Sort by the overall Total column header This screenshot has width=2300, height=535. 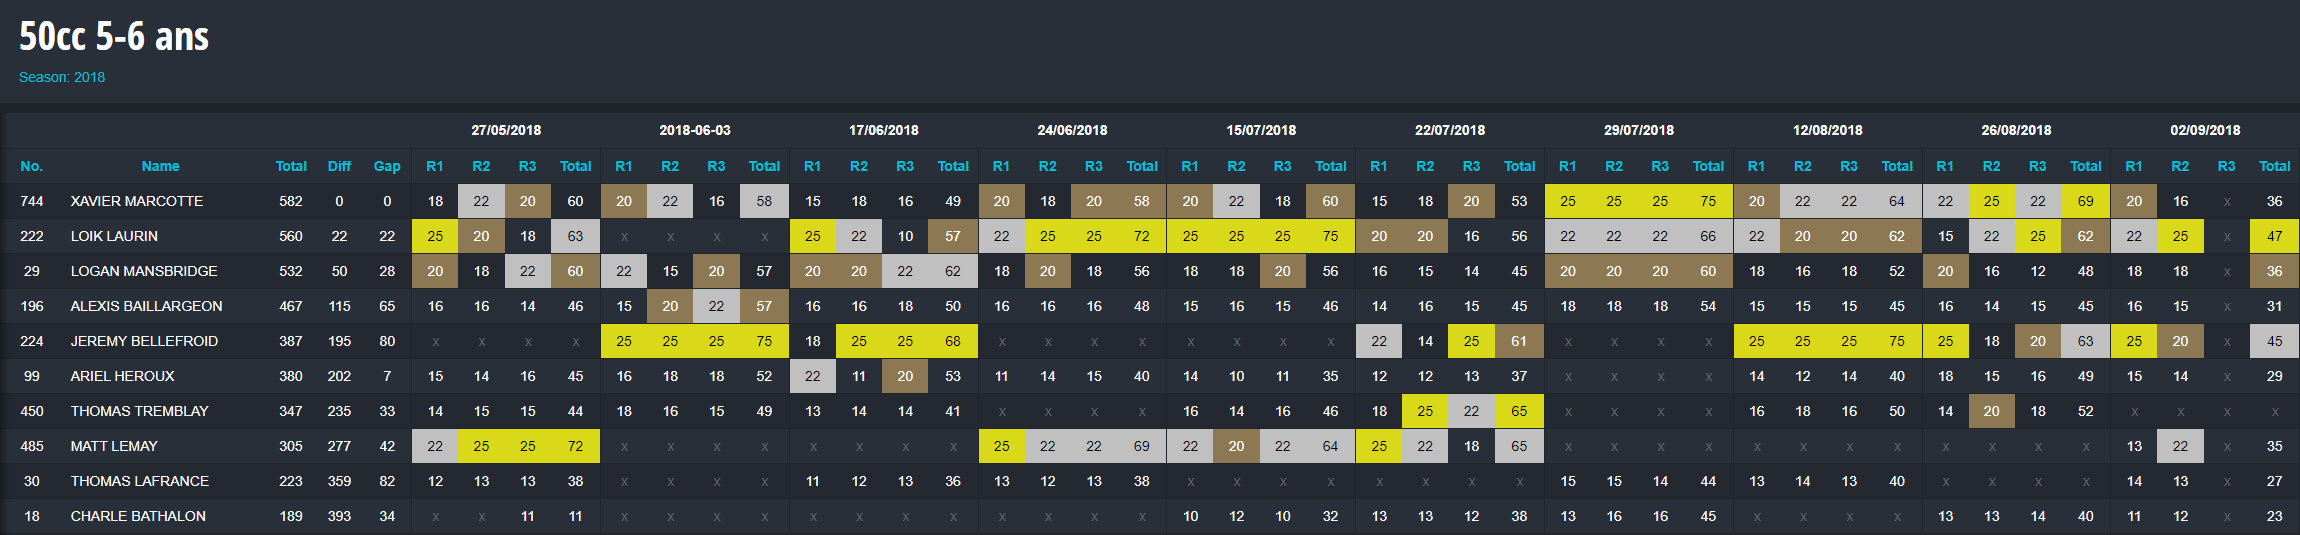291,166
